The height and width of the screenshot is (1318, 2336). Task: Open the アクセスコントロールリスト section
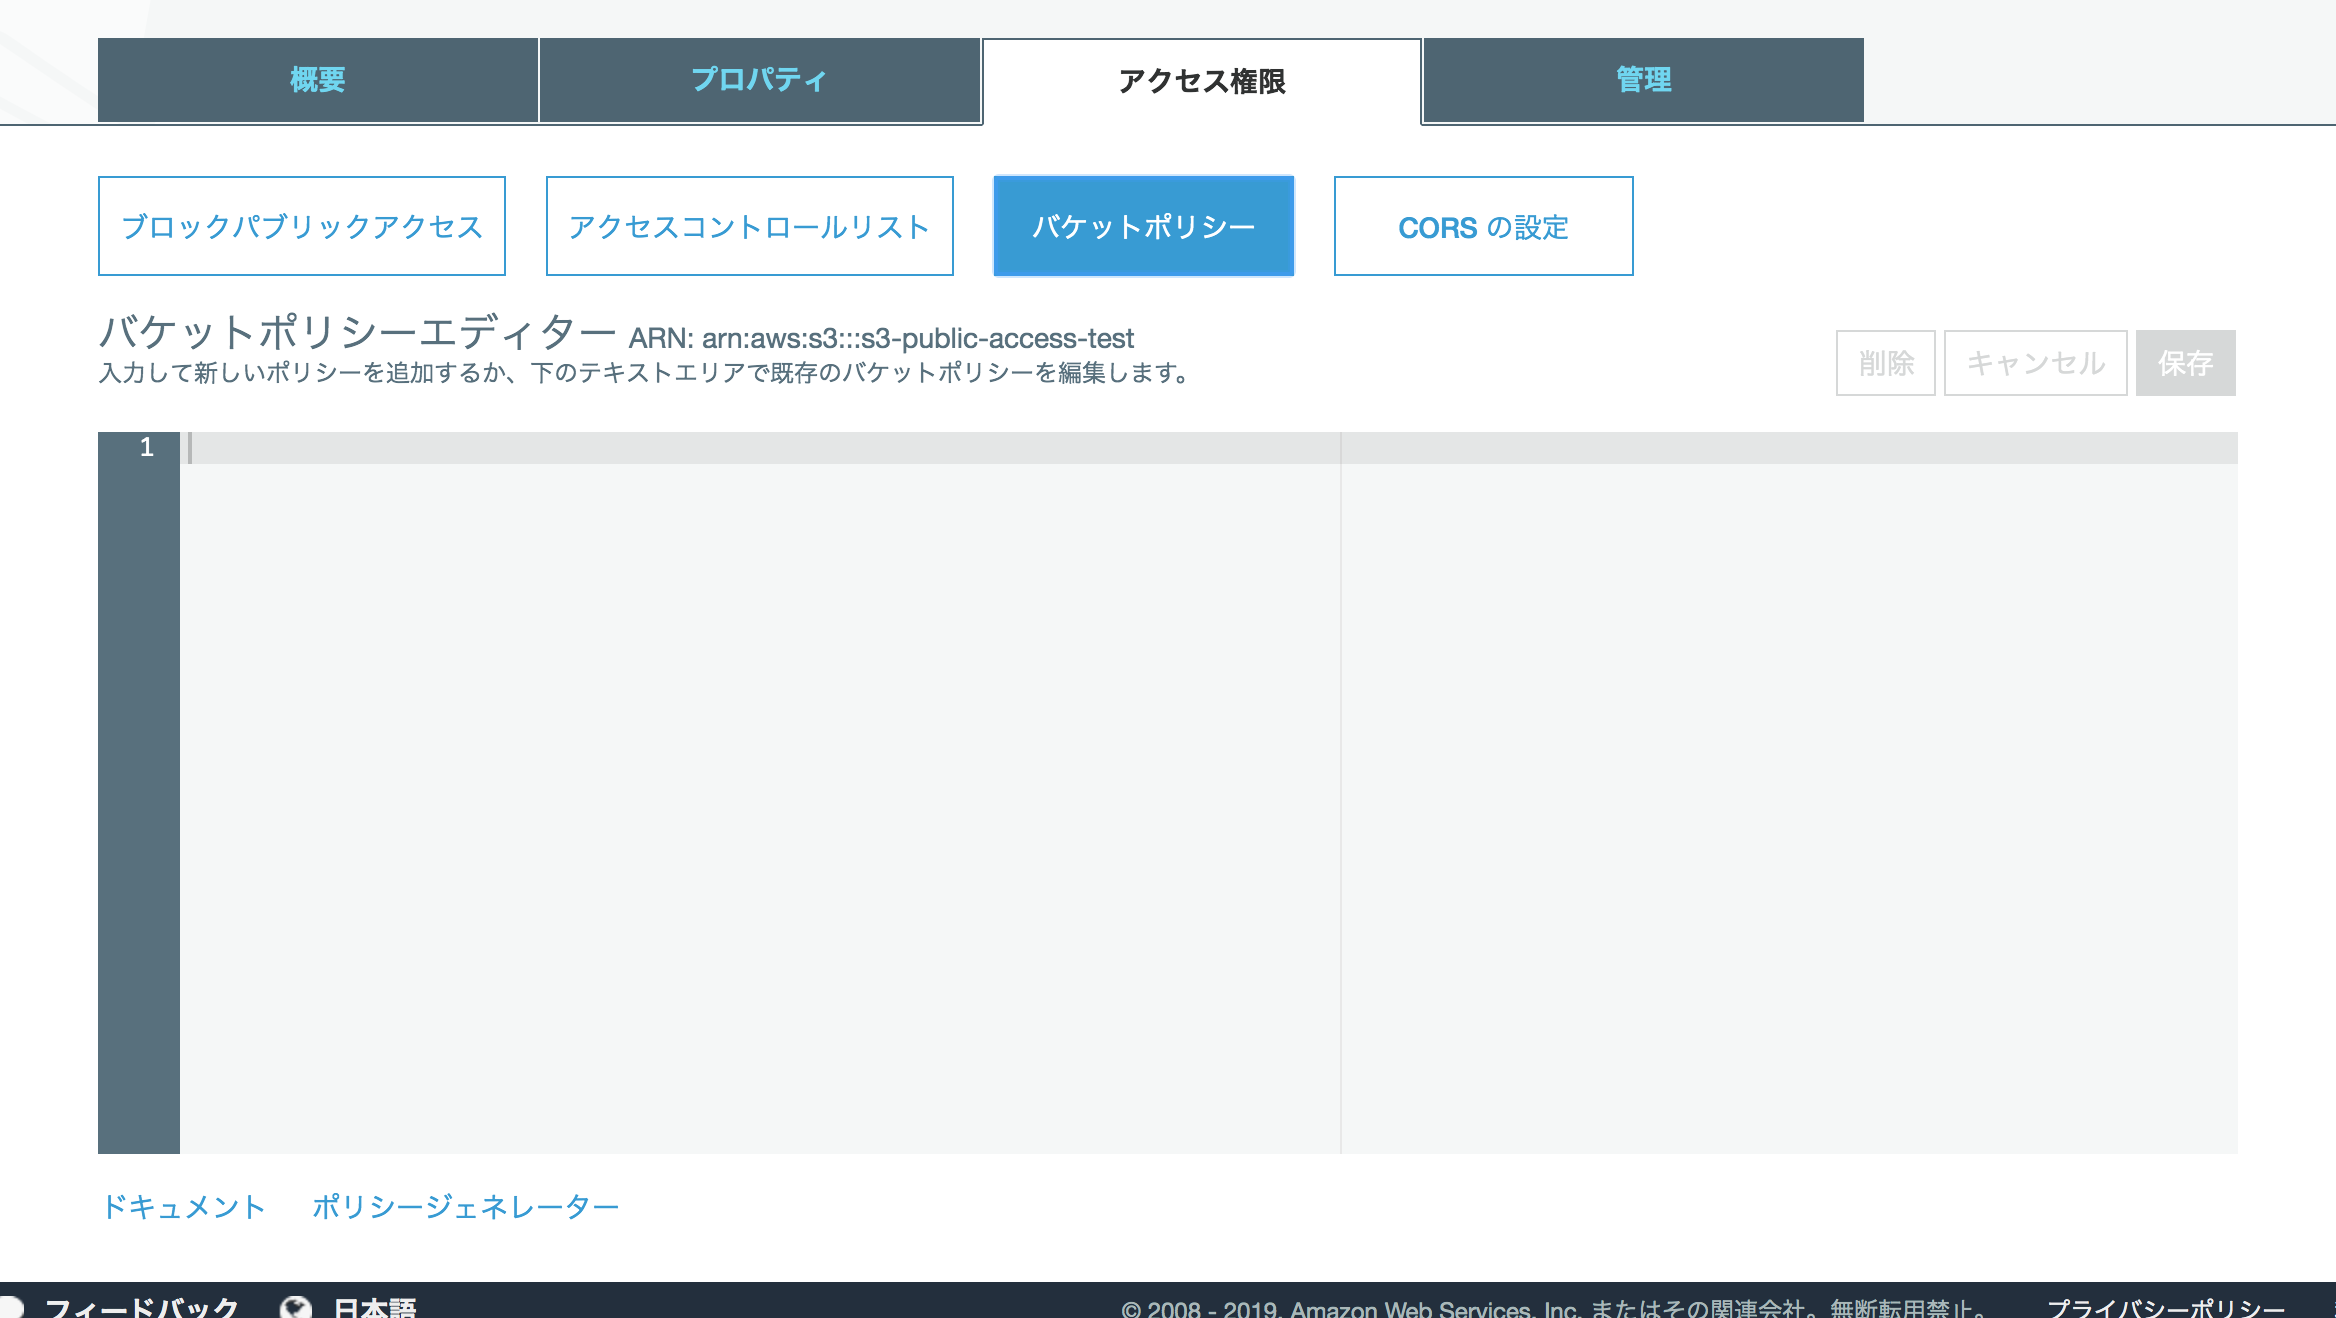(749, 226)
